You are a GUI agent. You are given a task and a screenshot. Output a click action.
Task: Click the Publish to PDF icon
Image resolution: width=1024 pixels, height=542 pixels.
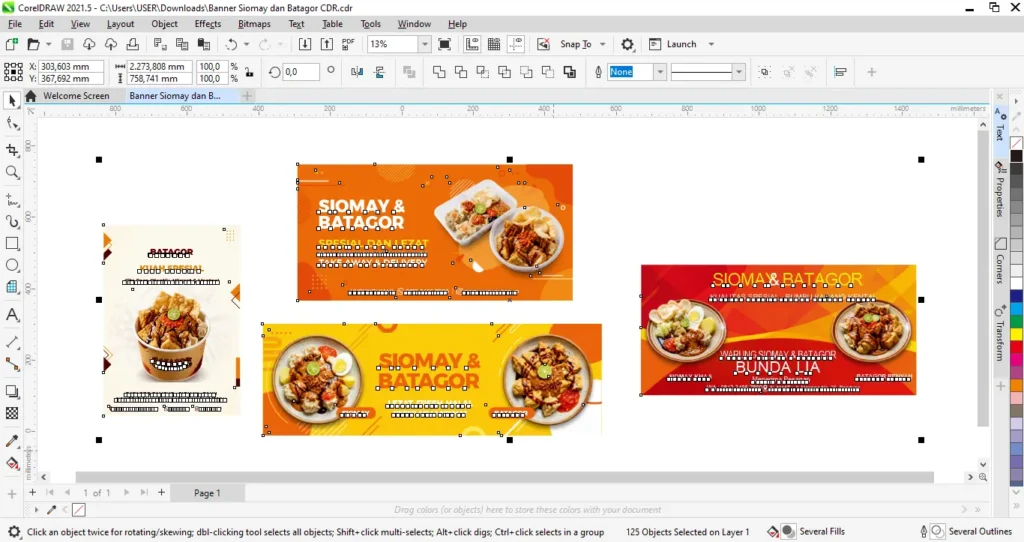click(x=348, y=44)
